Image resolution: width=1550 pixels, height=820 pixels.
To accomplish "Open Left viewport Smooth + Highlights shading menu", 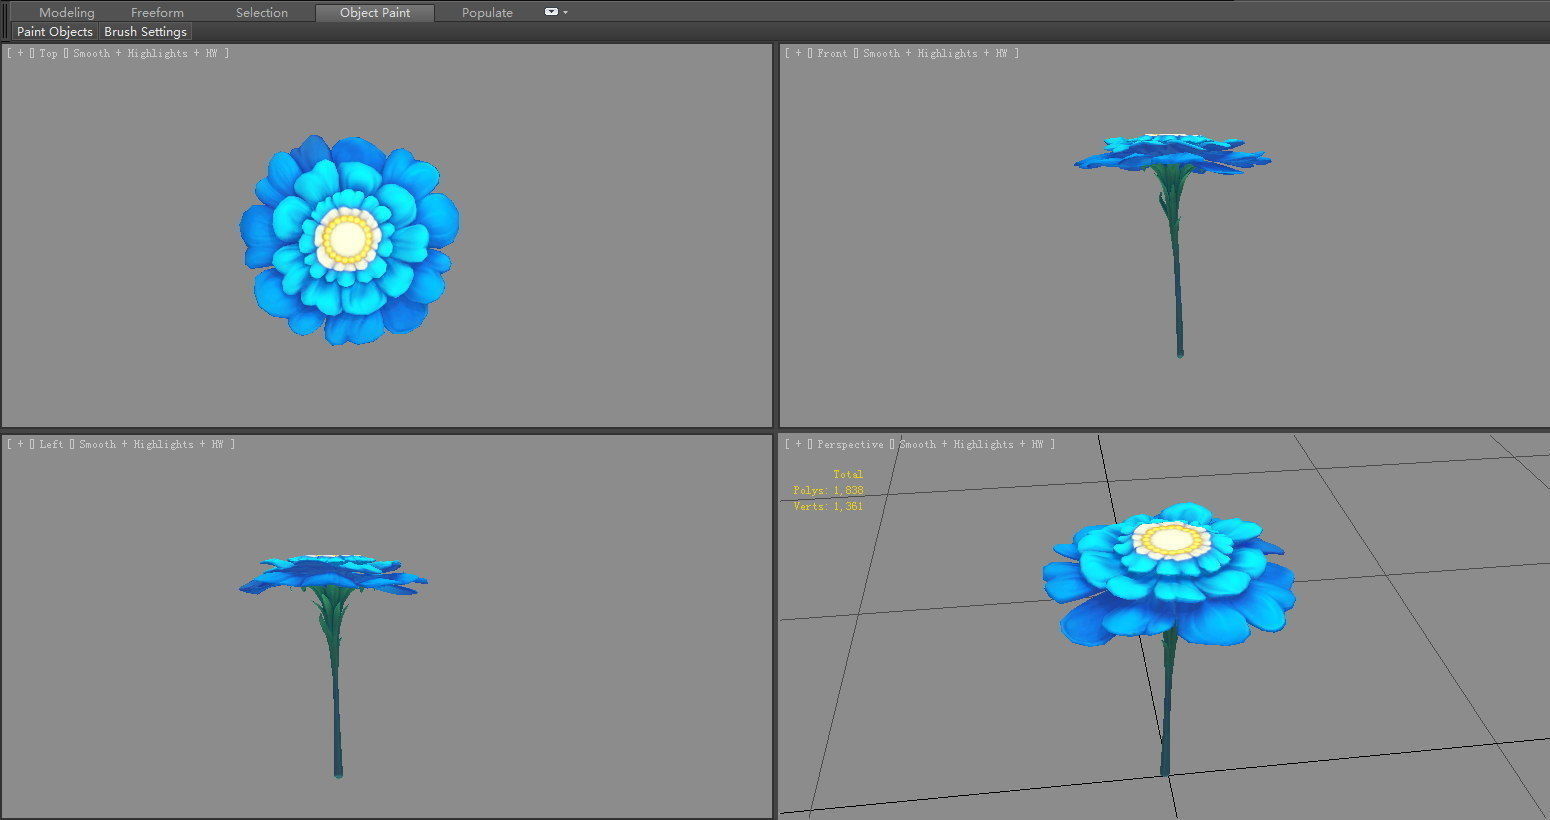I will tap(151, 445).
